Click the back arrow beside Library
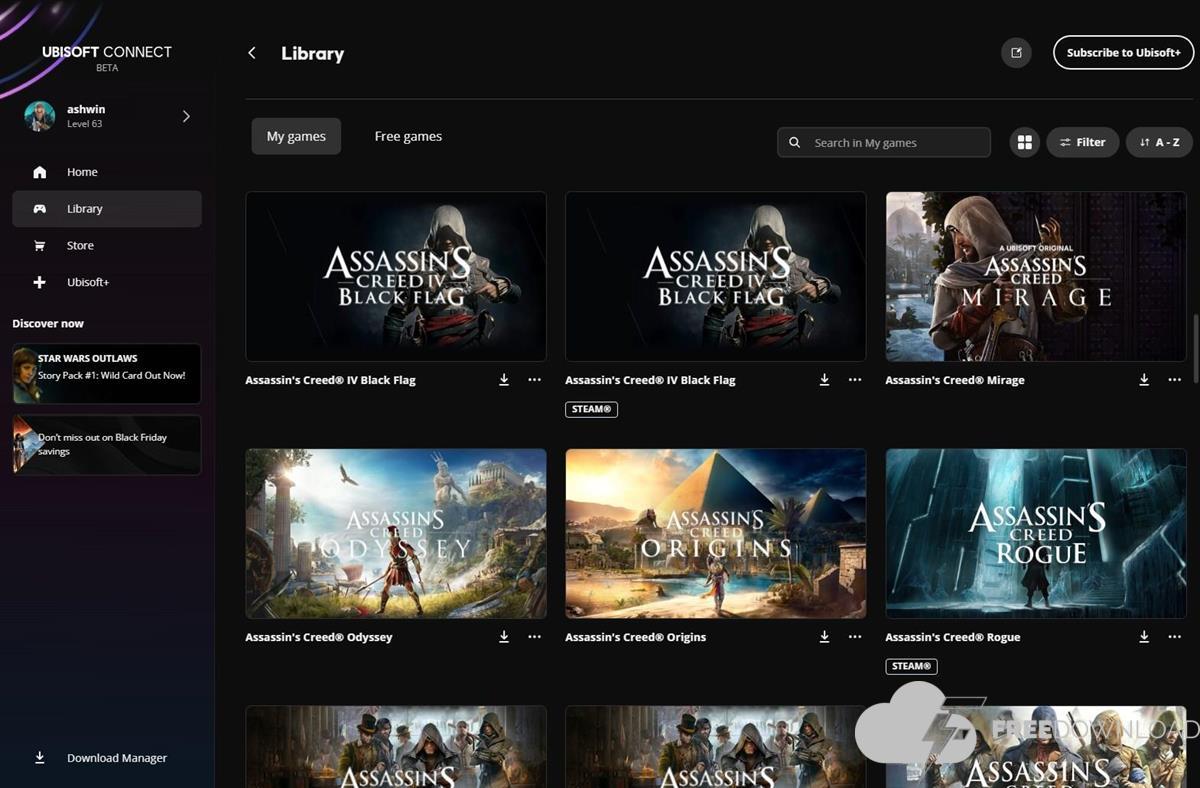Image resolution: width=1200 pixels, height=788 pixels. point(252,53)
